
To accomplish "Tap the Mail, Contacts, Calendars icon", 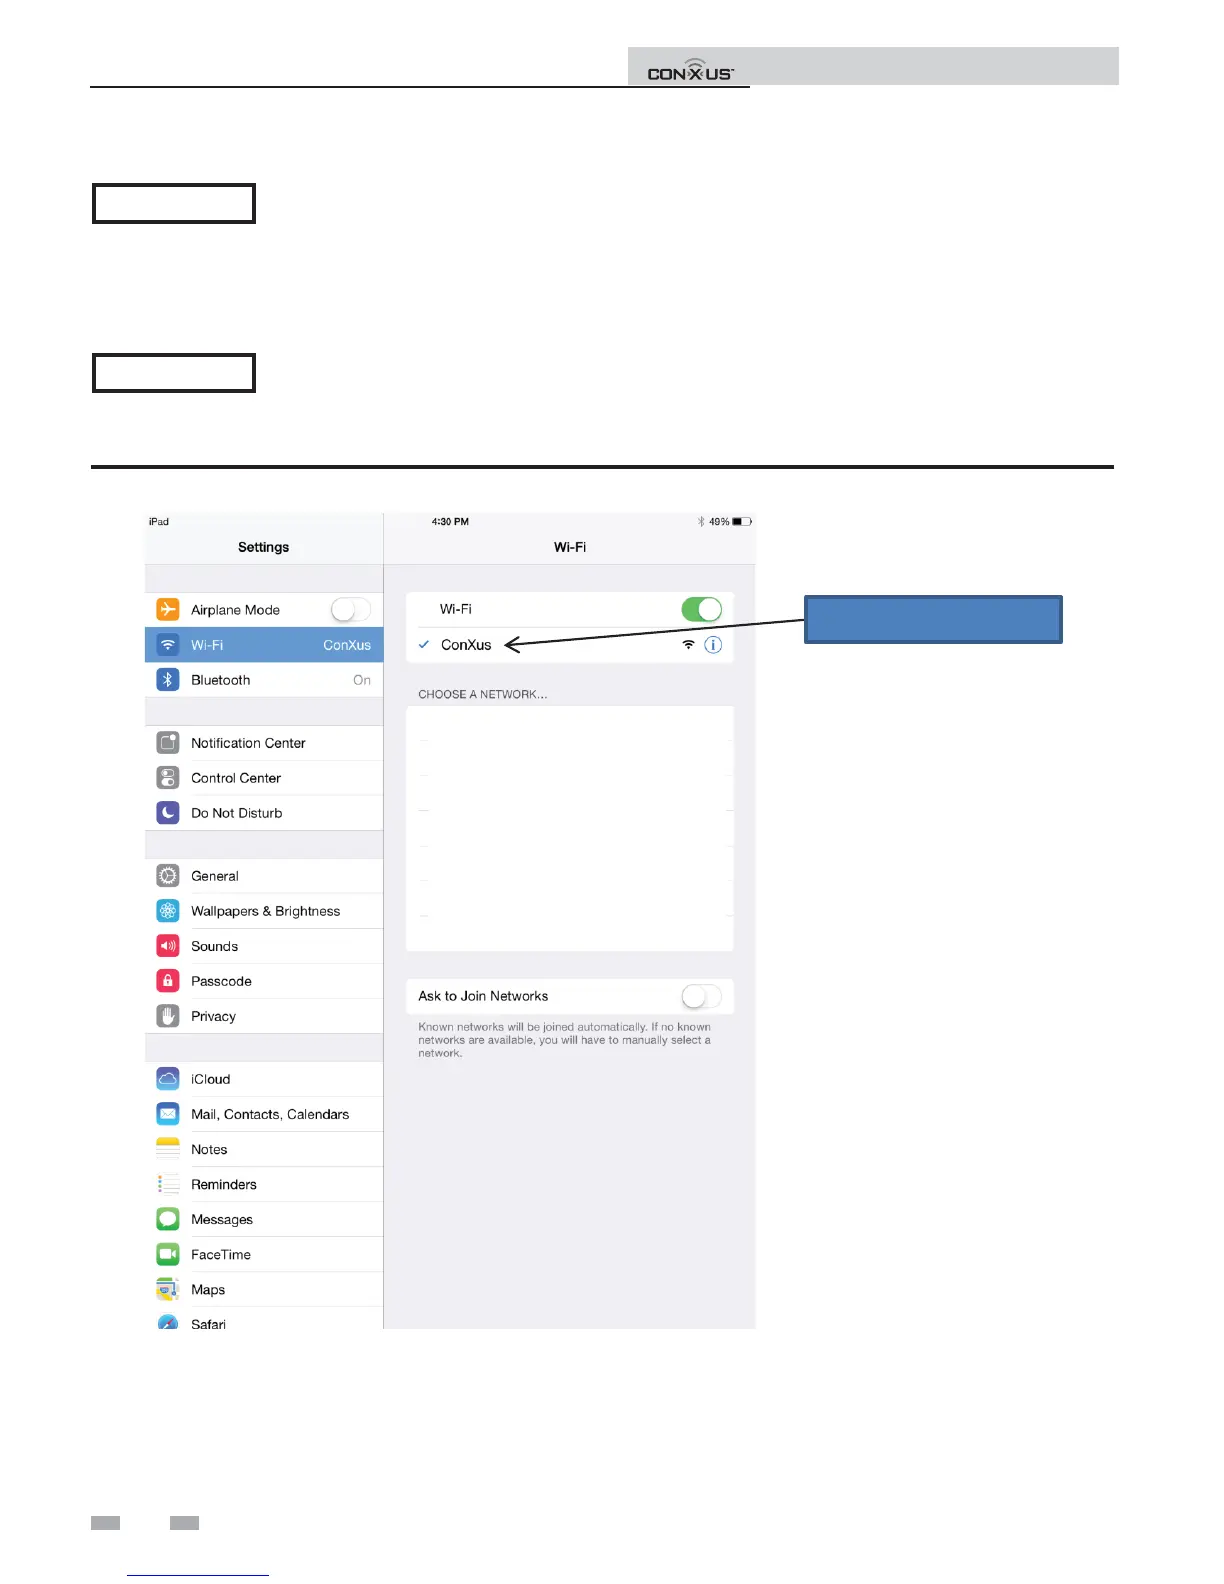I will 168,1114.
